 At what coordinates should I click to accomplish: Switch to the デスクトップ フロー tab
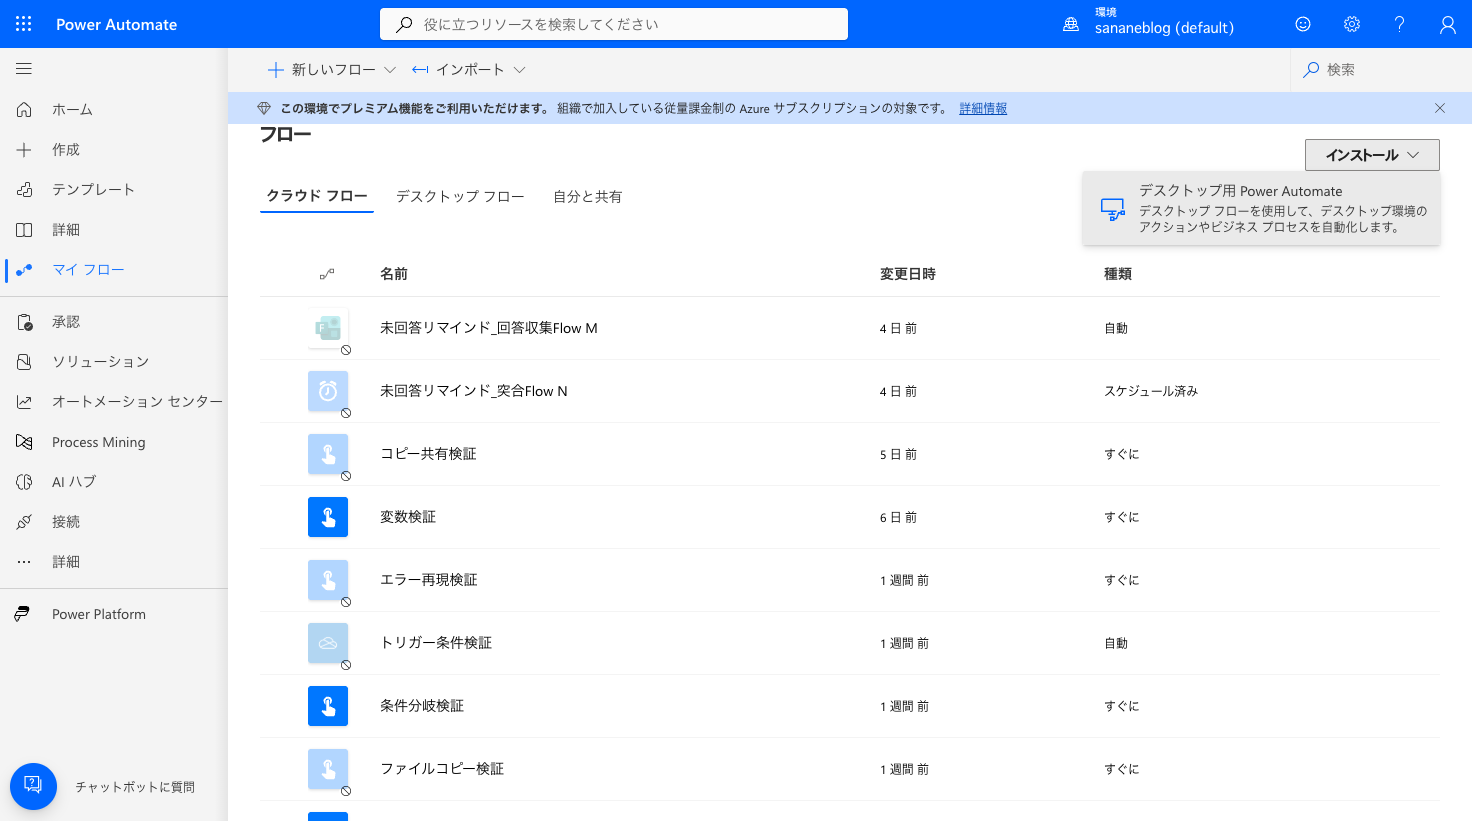pyautogui.click(x=460, y=196)
